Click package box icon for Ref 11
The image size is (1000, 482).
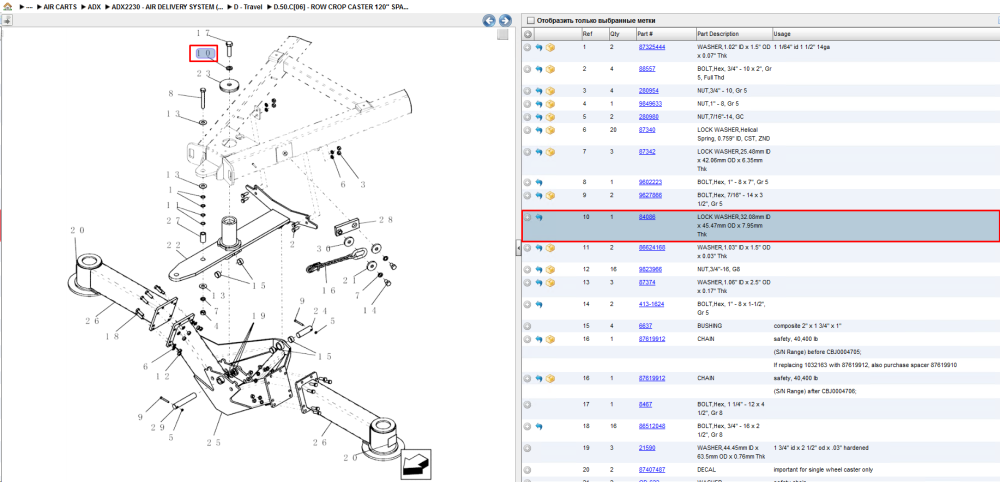[x=550, y=247]
